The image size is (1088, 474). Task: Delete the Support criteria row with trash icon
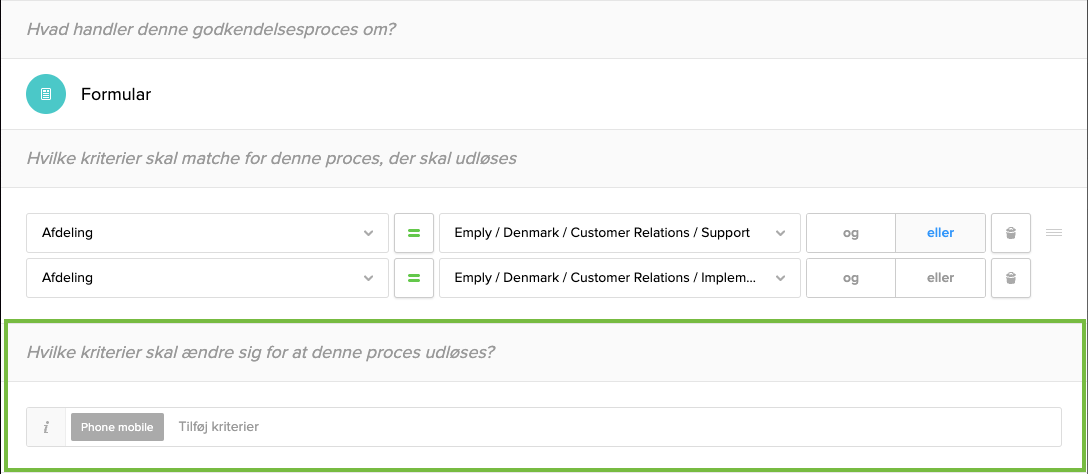tap(1011, 233)
